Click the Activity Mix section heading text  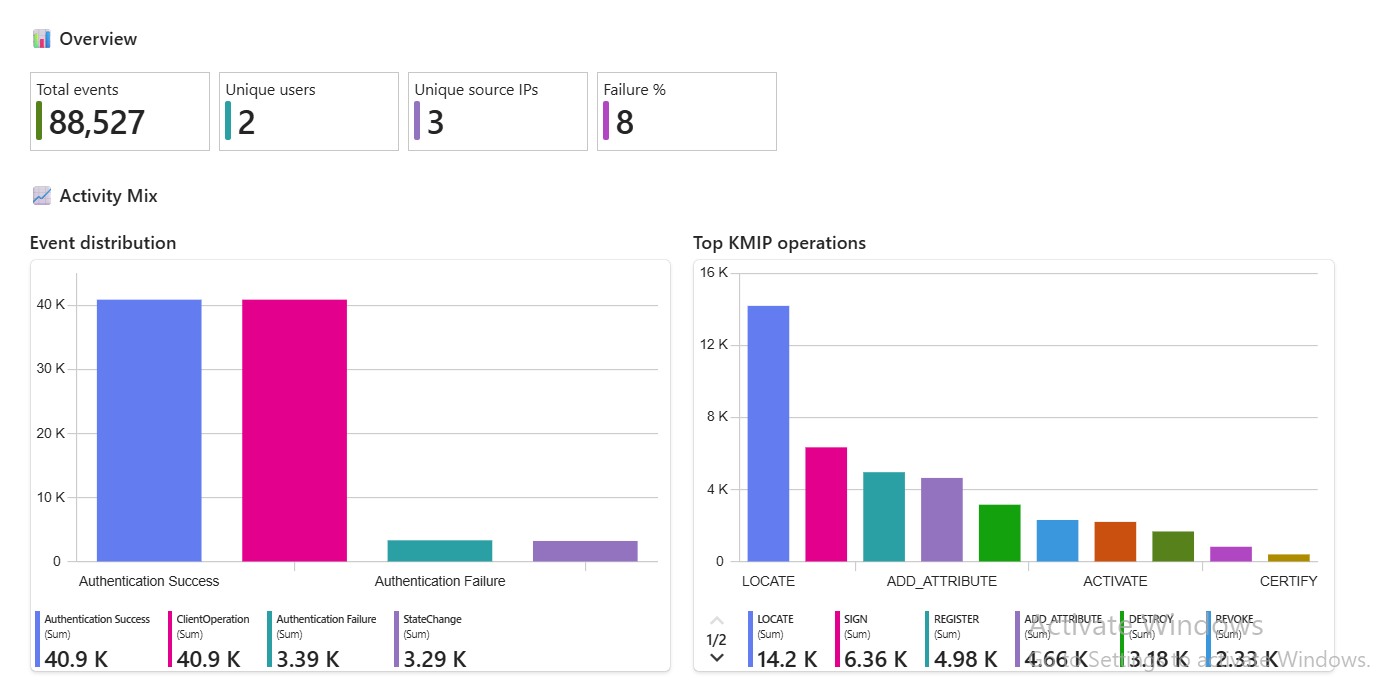coord(108,196)
